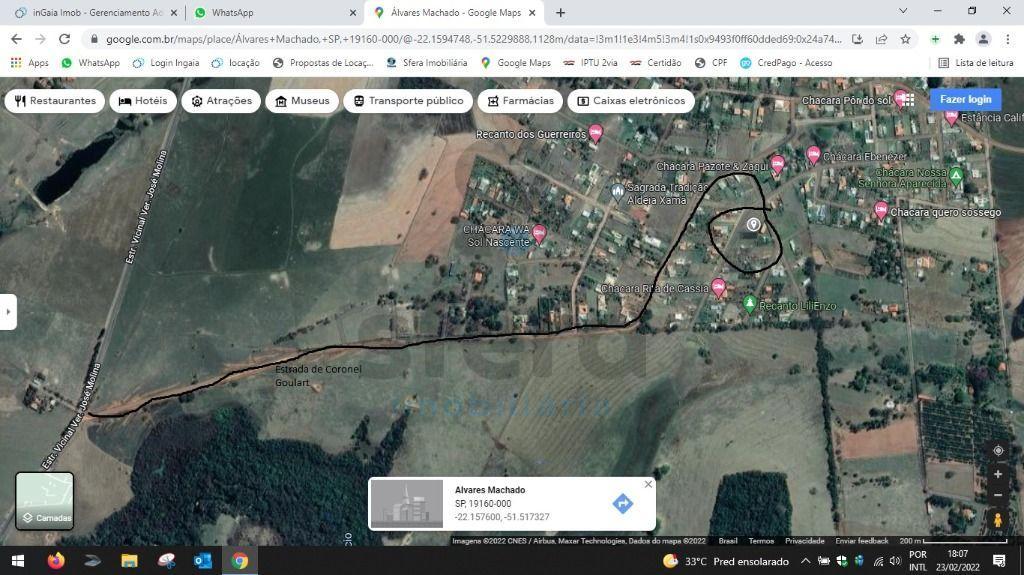This screenshot has width=1024, height=575.
Task: Toggle the Camadas map layer view
Action: 45,500
